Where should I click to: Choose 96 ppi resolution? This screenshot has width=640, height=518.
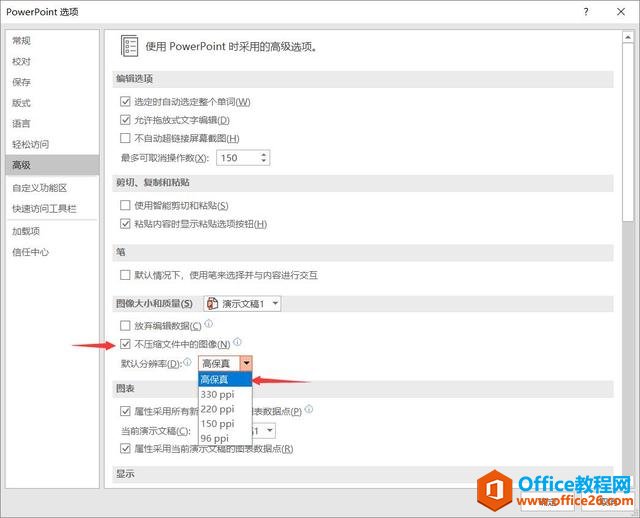[x=225, y=438]
